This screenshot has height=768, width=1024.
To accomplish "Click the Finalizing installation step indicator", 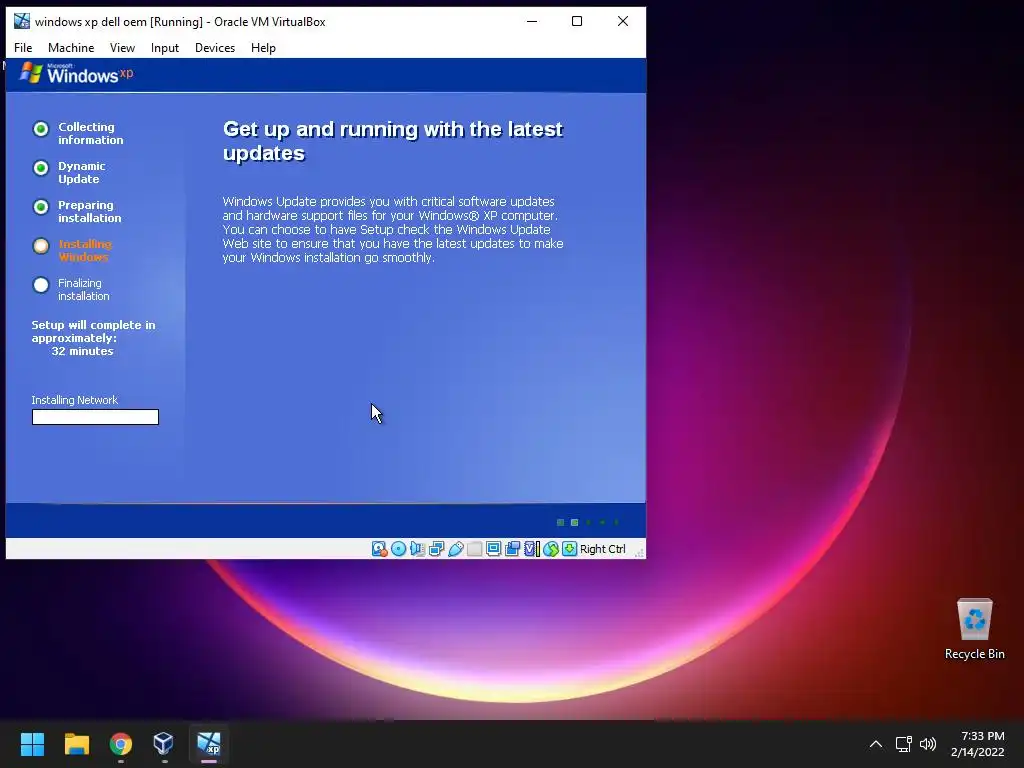I will click(x=40, y=285).
